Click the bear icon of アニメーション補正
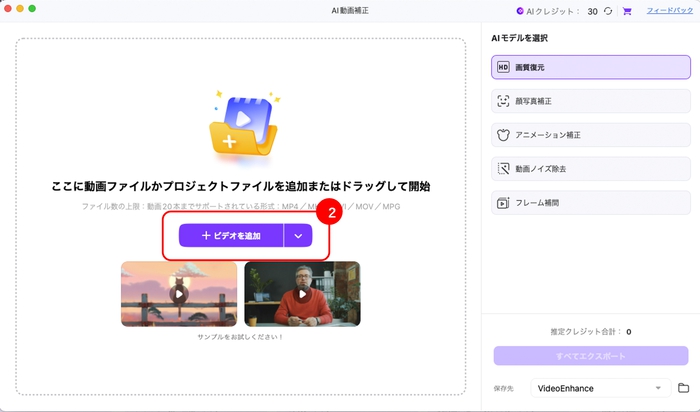700x412 pixels. tap(503, 135)
